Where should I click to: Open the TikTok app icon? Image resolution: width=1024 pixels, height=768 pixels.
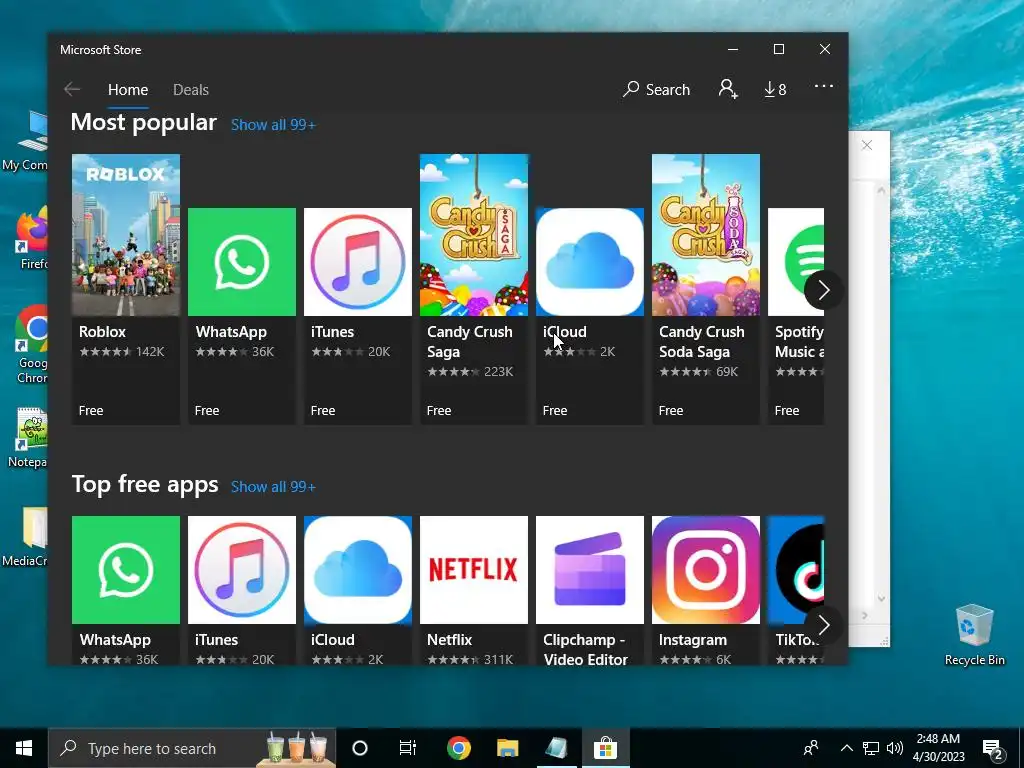point(796,570)
